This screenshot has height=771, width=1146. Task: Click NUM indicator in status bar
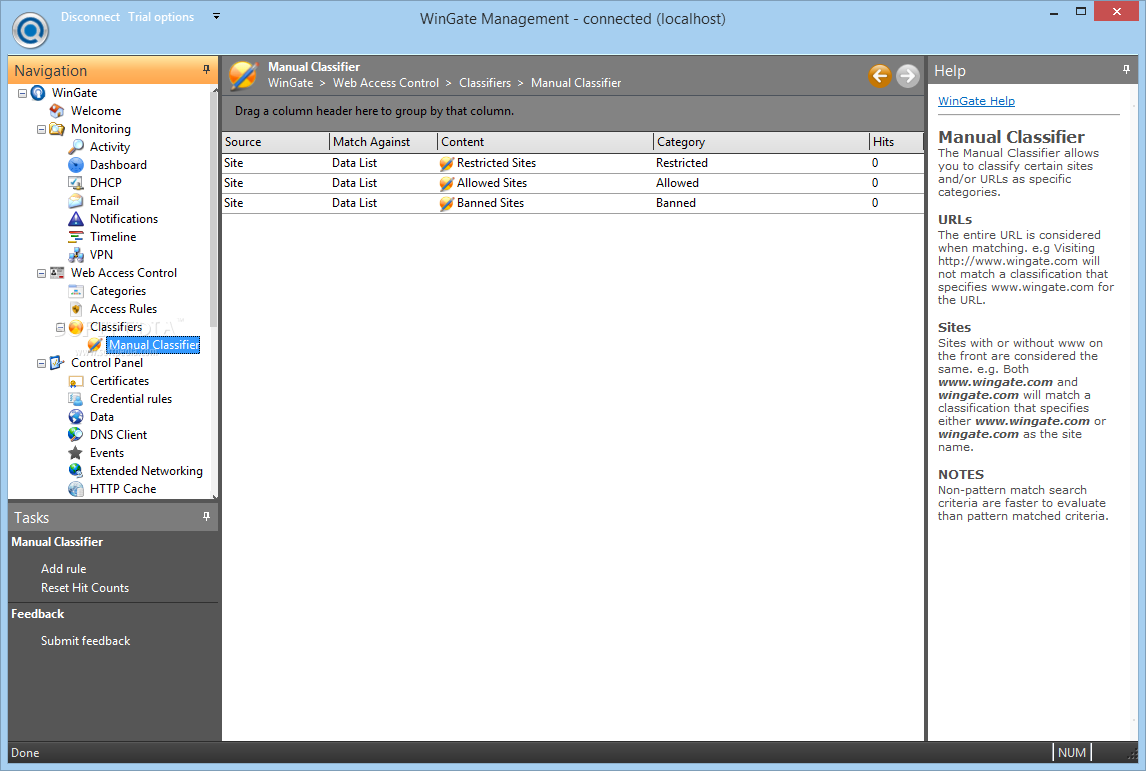tap(1071, 753)
